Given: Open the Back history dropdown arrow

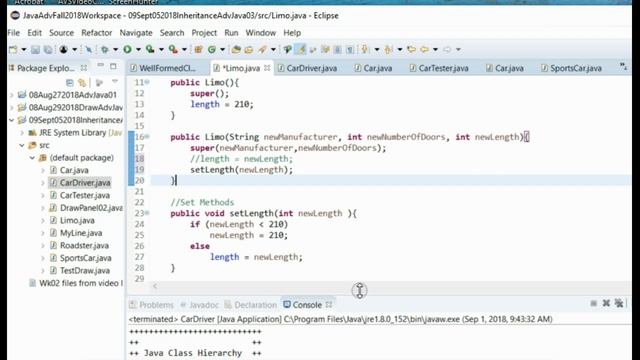Looking at the screenshot, I should tap(436, 49).
